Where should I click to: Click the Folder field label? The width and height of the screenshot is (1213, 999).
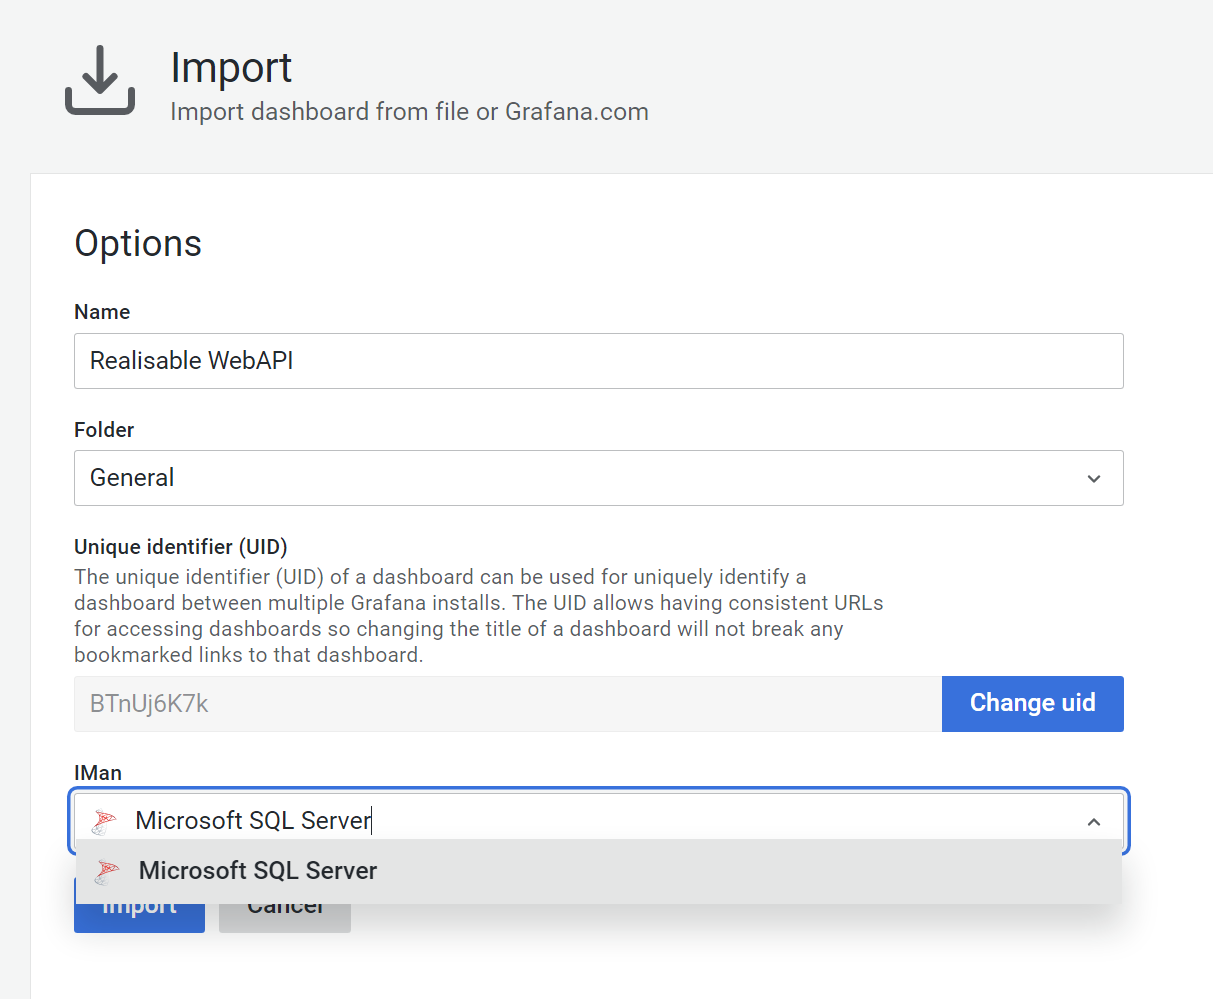pyautogui.click(x=104, y=430)
